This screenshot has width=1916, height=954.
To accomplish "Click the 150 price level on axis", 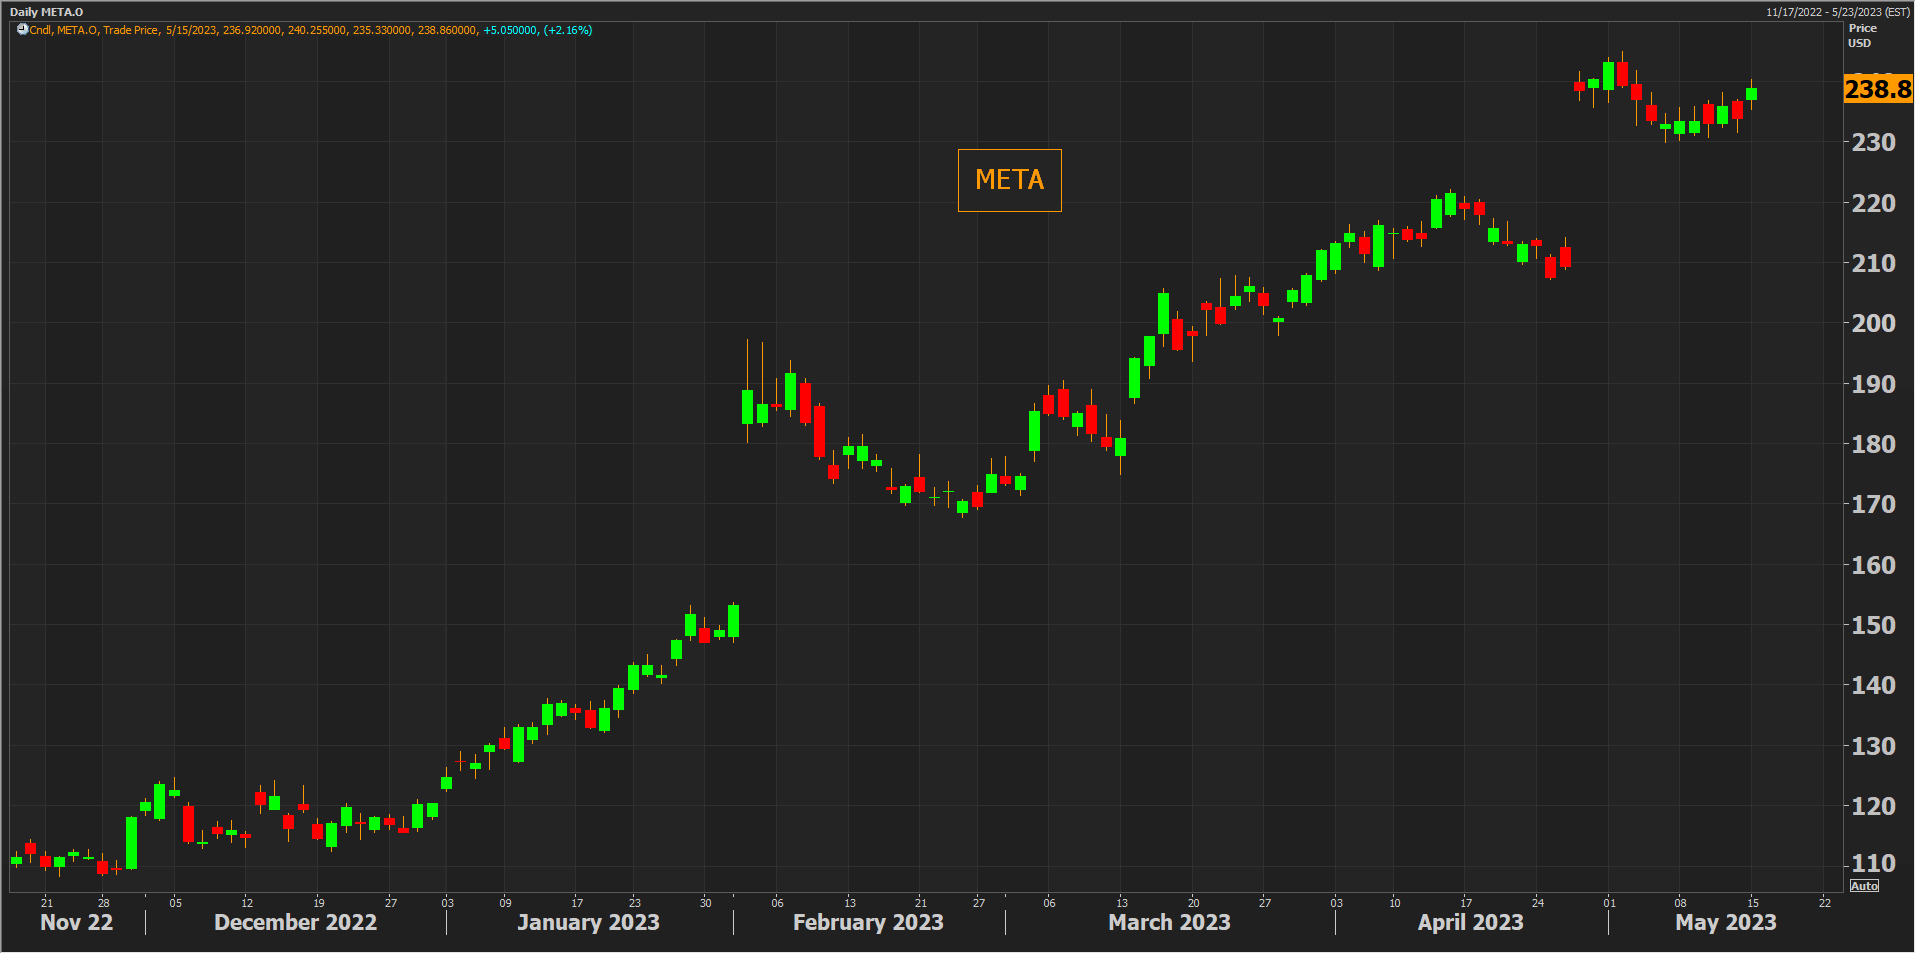I will point(1873,625).
